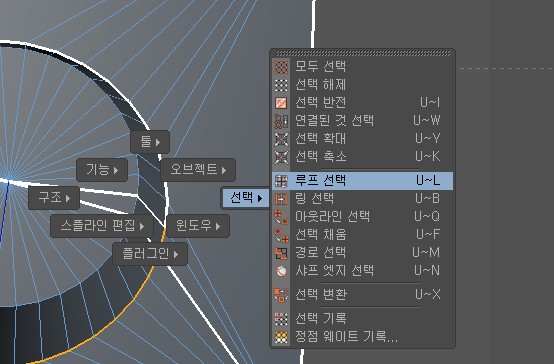The image size is (554, 364).
Task: Select 연결된 것 선택 menu entry
Action: (363, 121)
